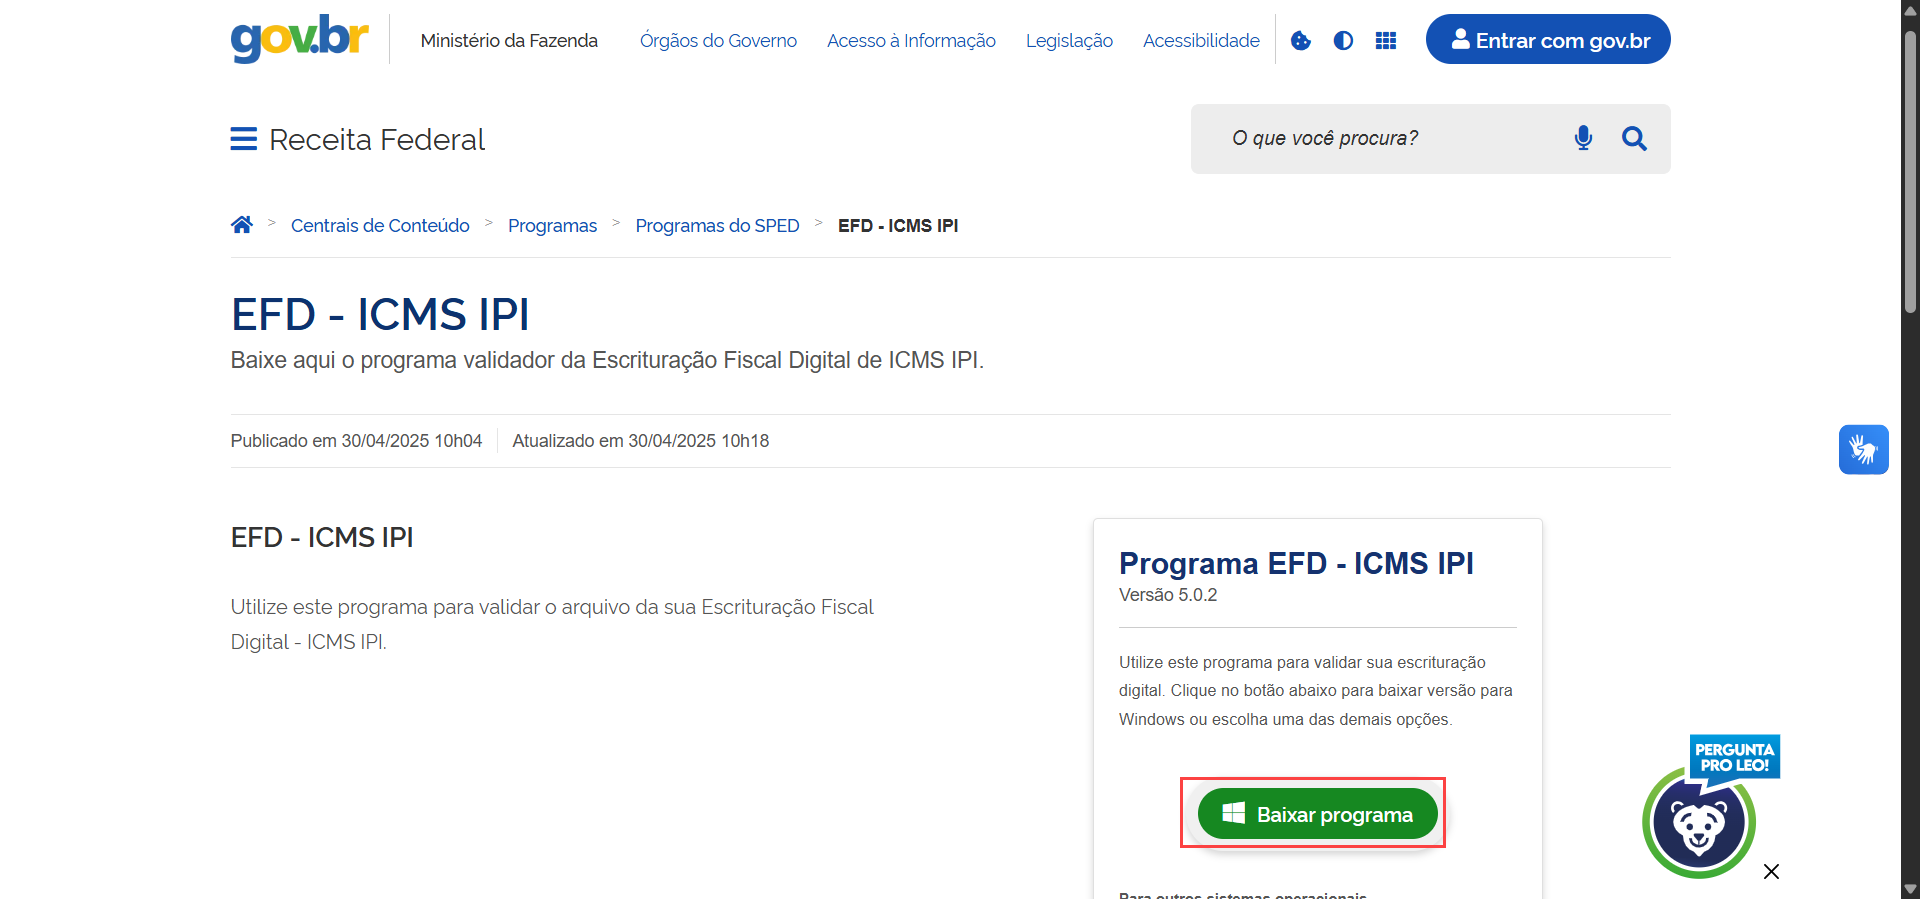Toggle high contrast mode icon
Image resolution: width=1920 pixels, height=899 pixels.
(x=1343, y=41)
